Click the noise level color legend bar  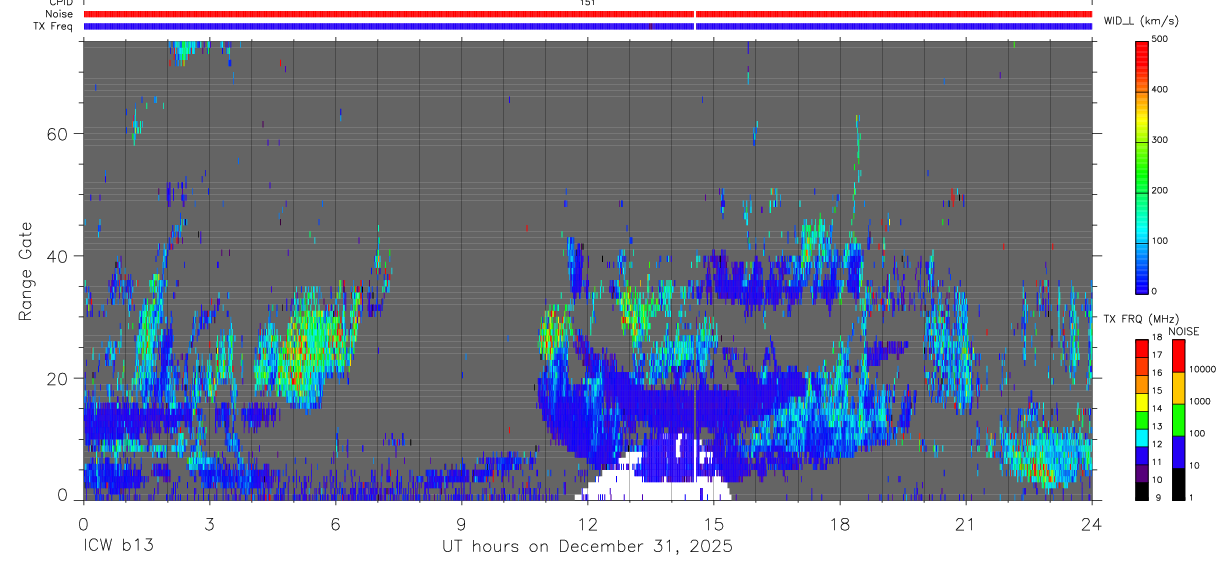pyautogui.click(x=1179, y=419)
